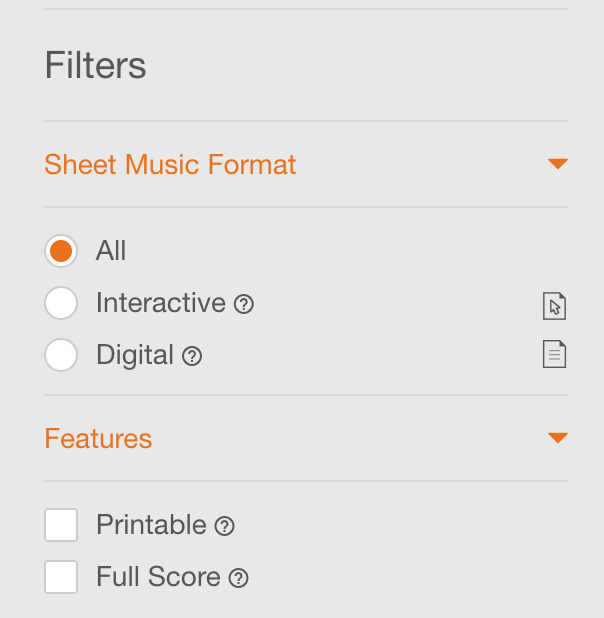Click the Filters panel title
Image resolution: width=604 pixels, height=618 pixels.
[x=95, y=65]
